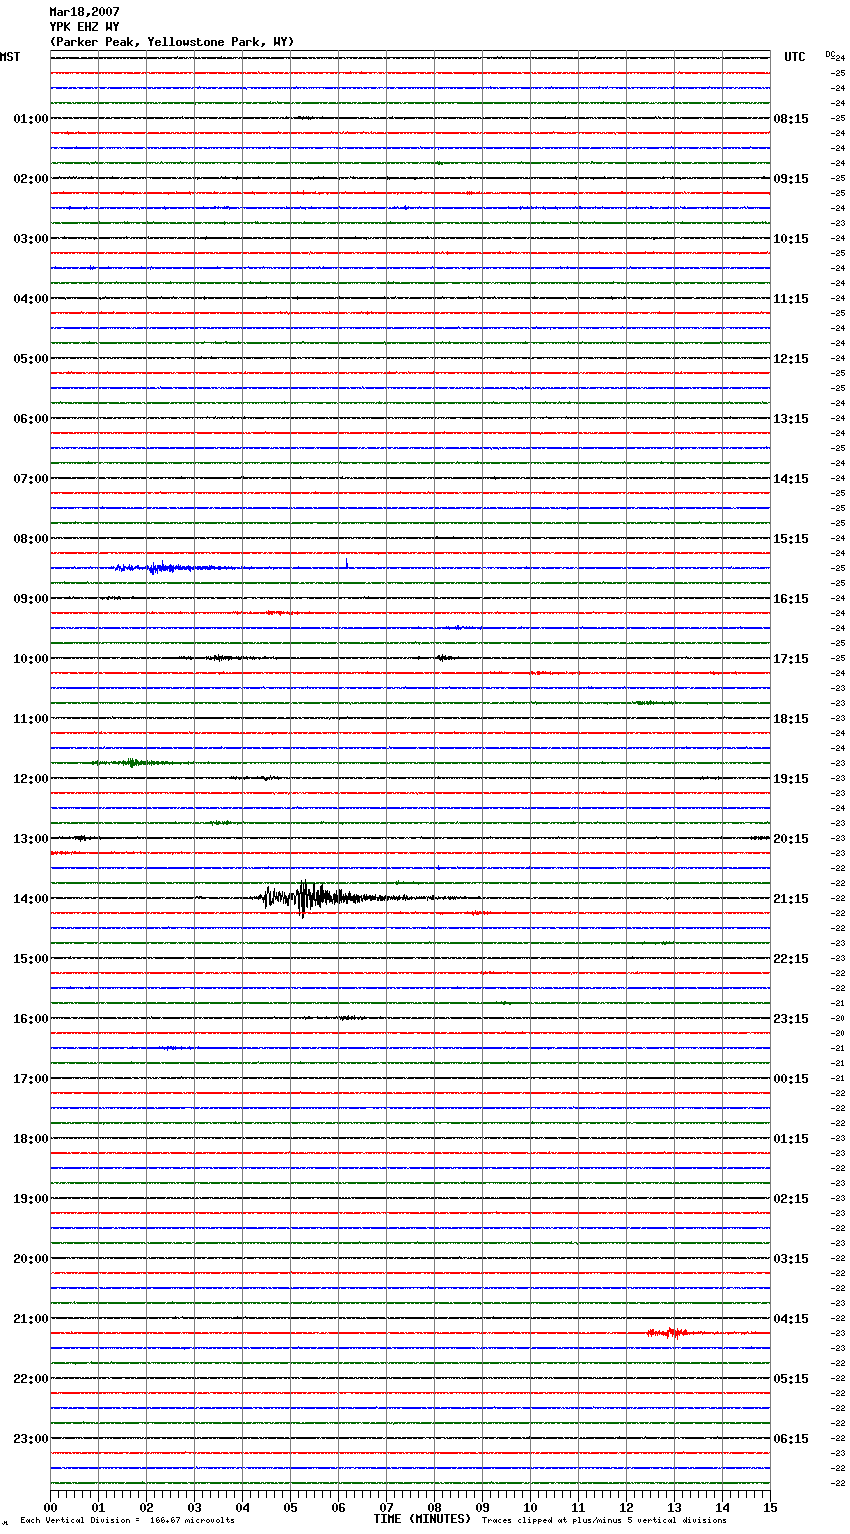The width and height of the screenshot is (850, 1534).
Task: Click the DC column header
Action: tap(830, 54)
